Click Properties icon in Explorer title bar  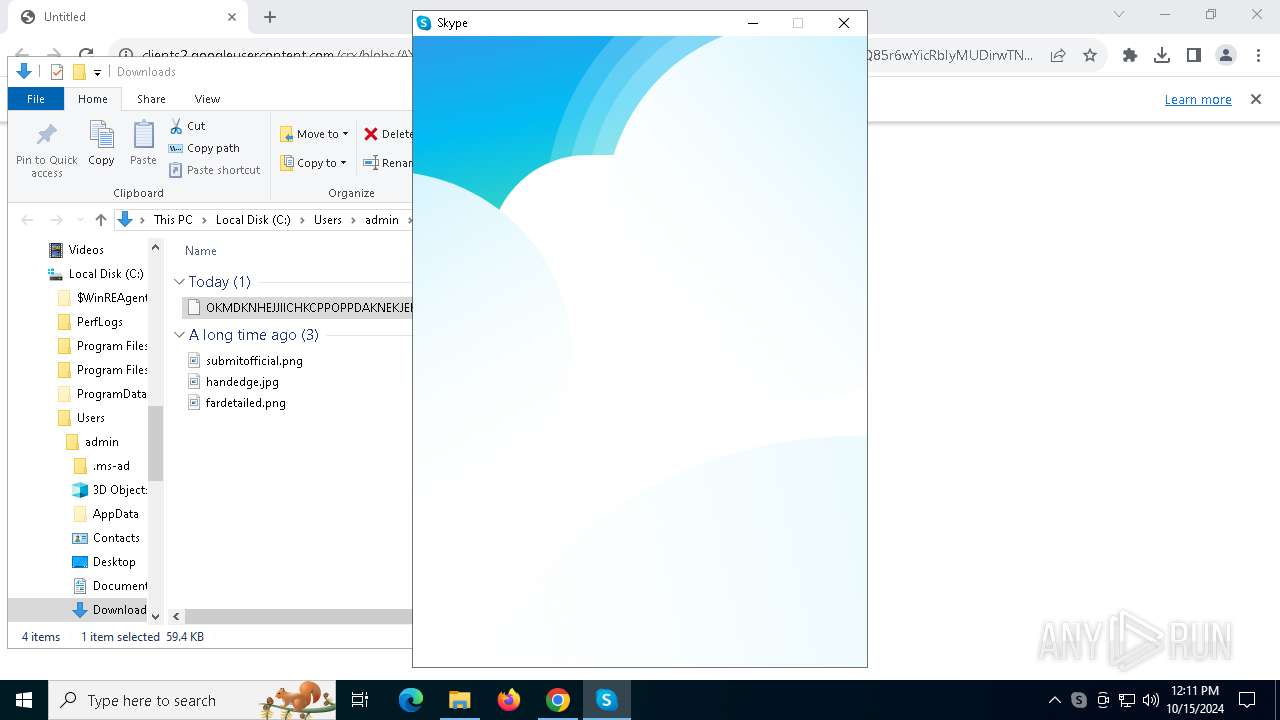(57, 72)
